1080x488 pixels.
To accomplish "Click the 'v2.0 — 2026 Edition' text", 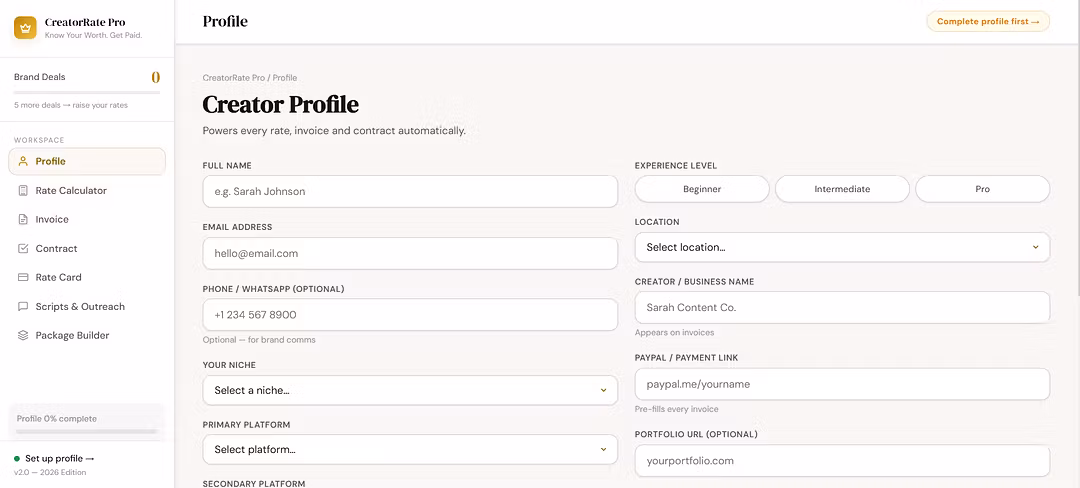I will point(50,472).
